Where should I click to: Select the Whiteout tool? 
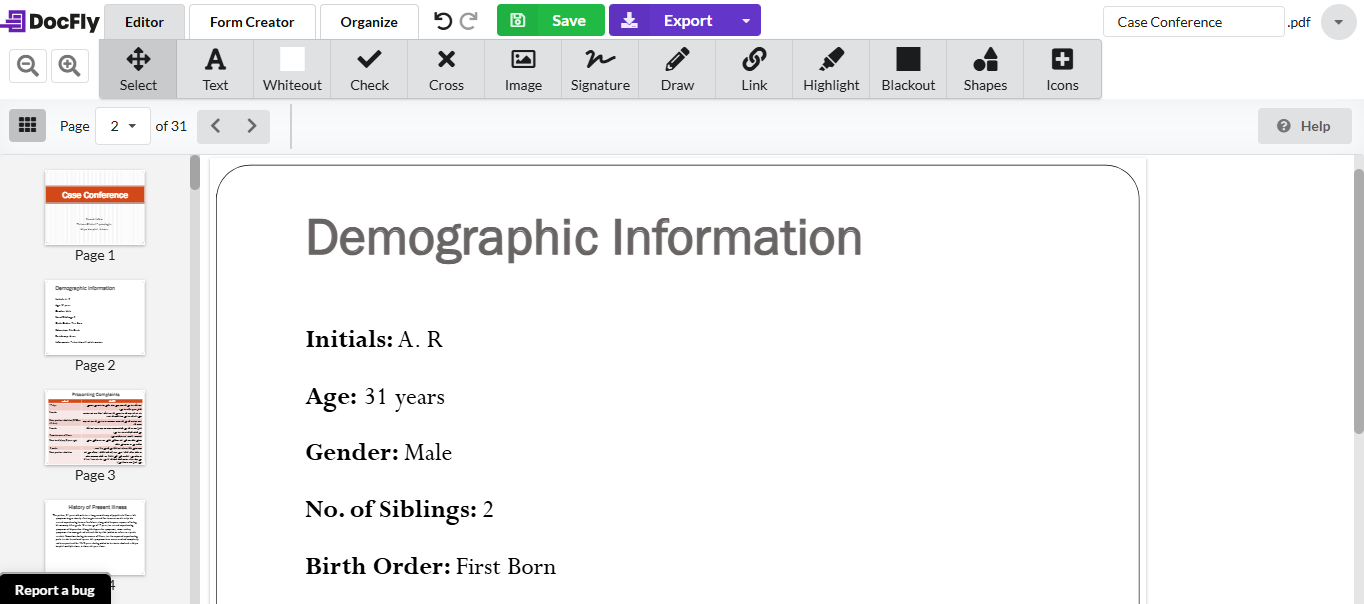(x=291, y=68)
